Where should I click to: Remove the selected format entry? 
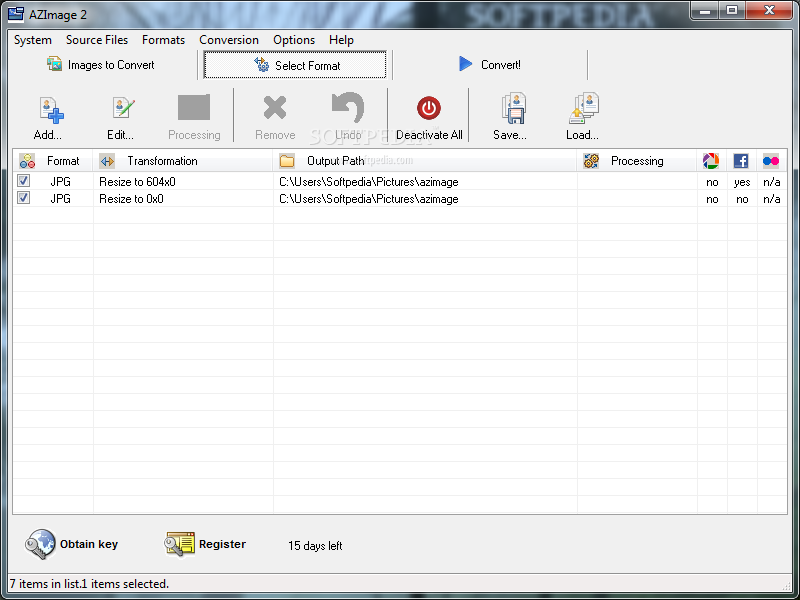tap(275, 117)
